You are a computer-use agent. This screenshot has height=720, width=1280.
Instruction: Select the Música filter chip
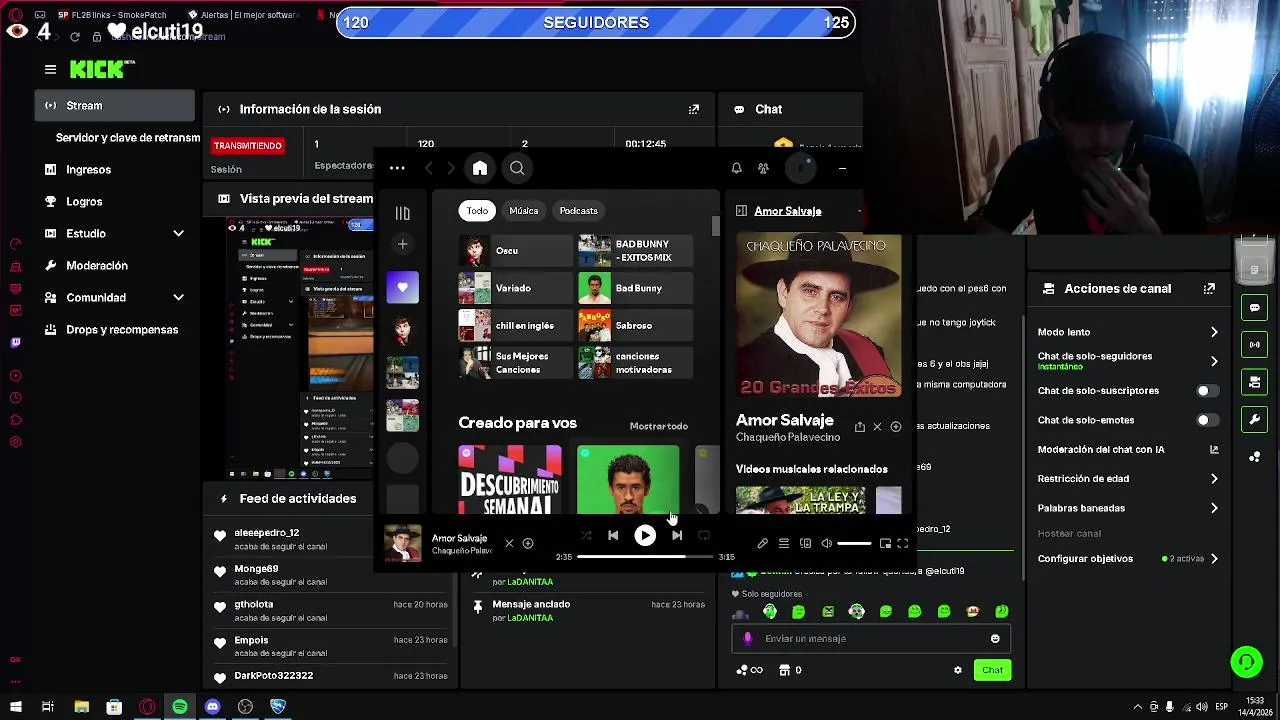point(523,211)
